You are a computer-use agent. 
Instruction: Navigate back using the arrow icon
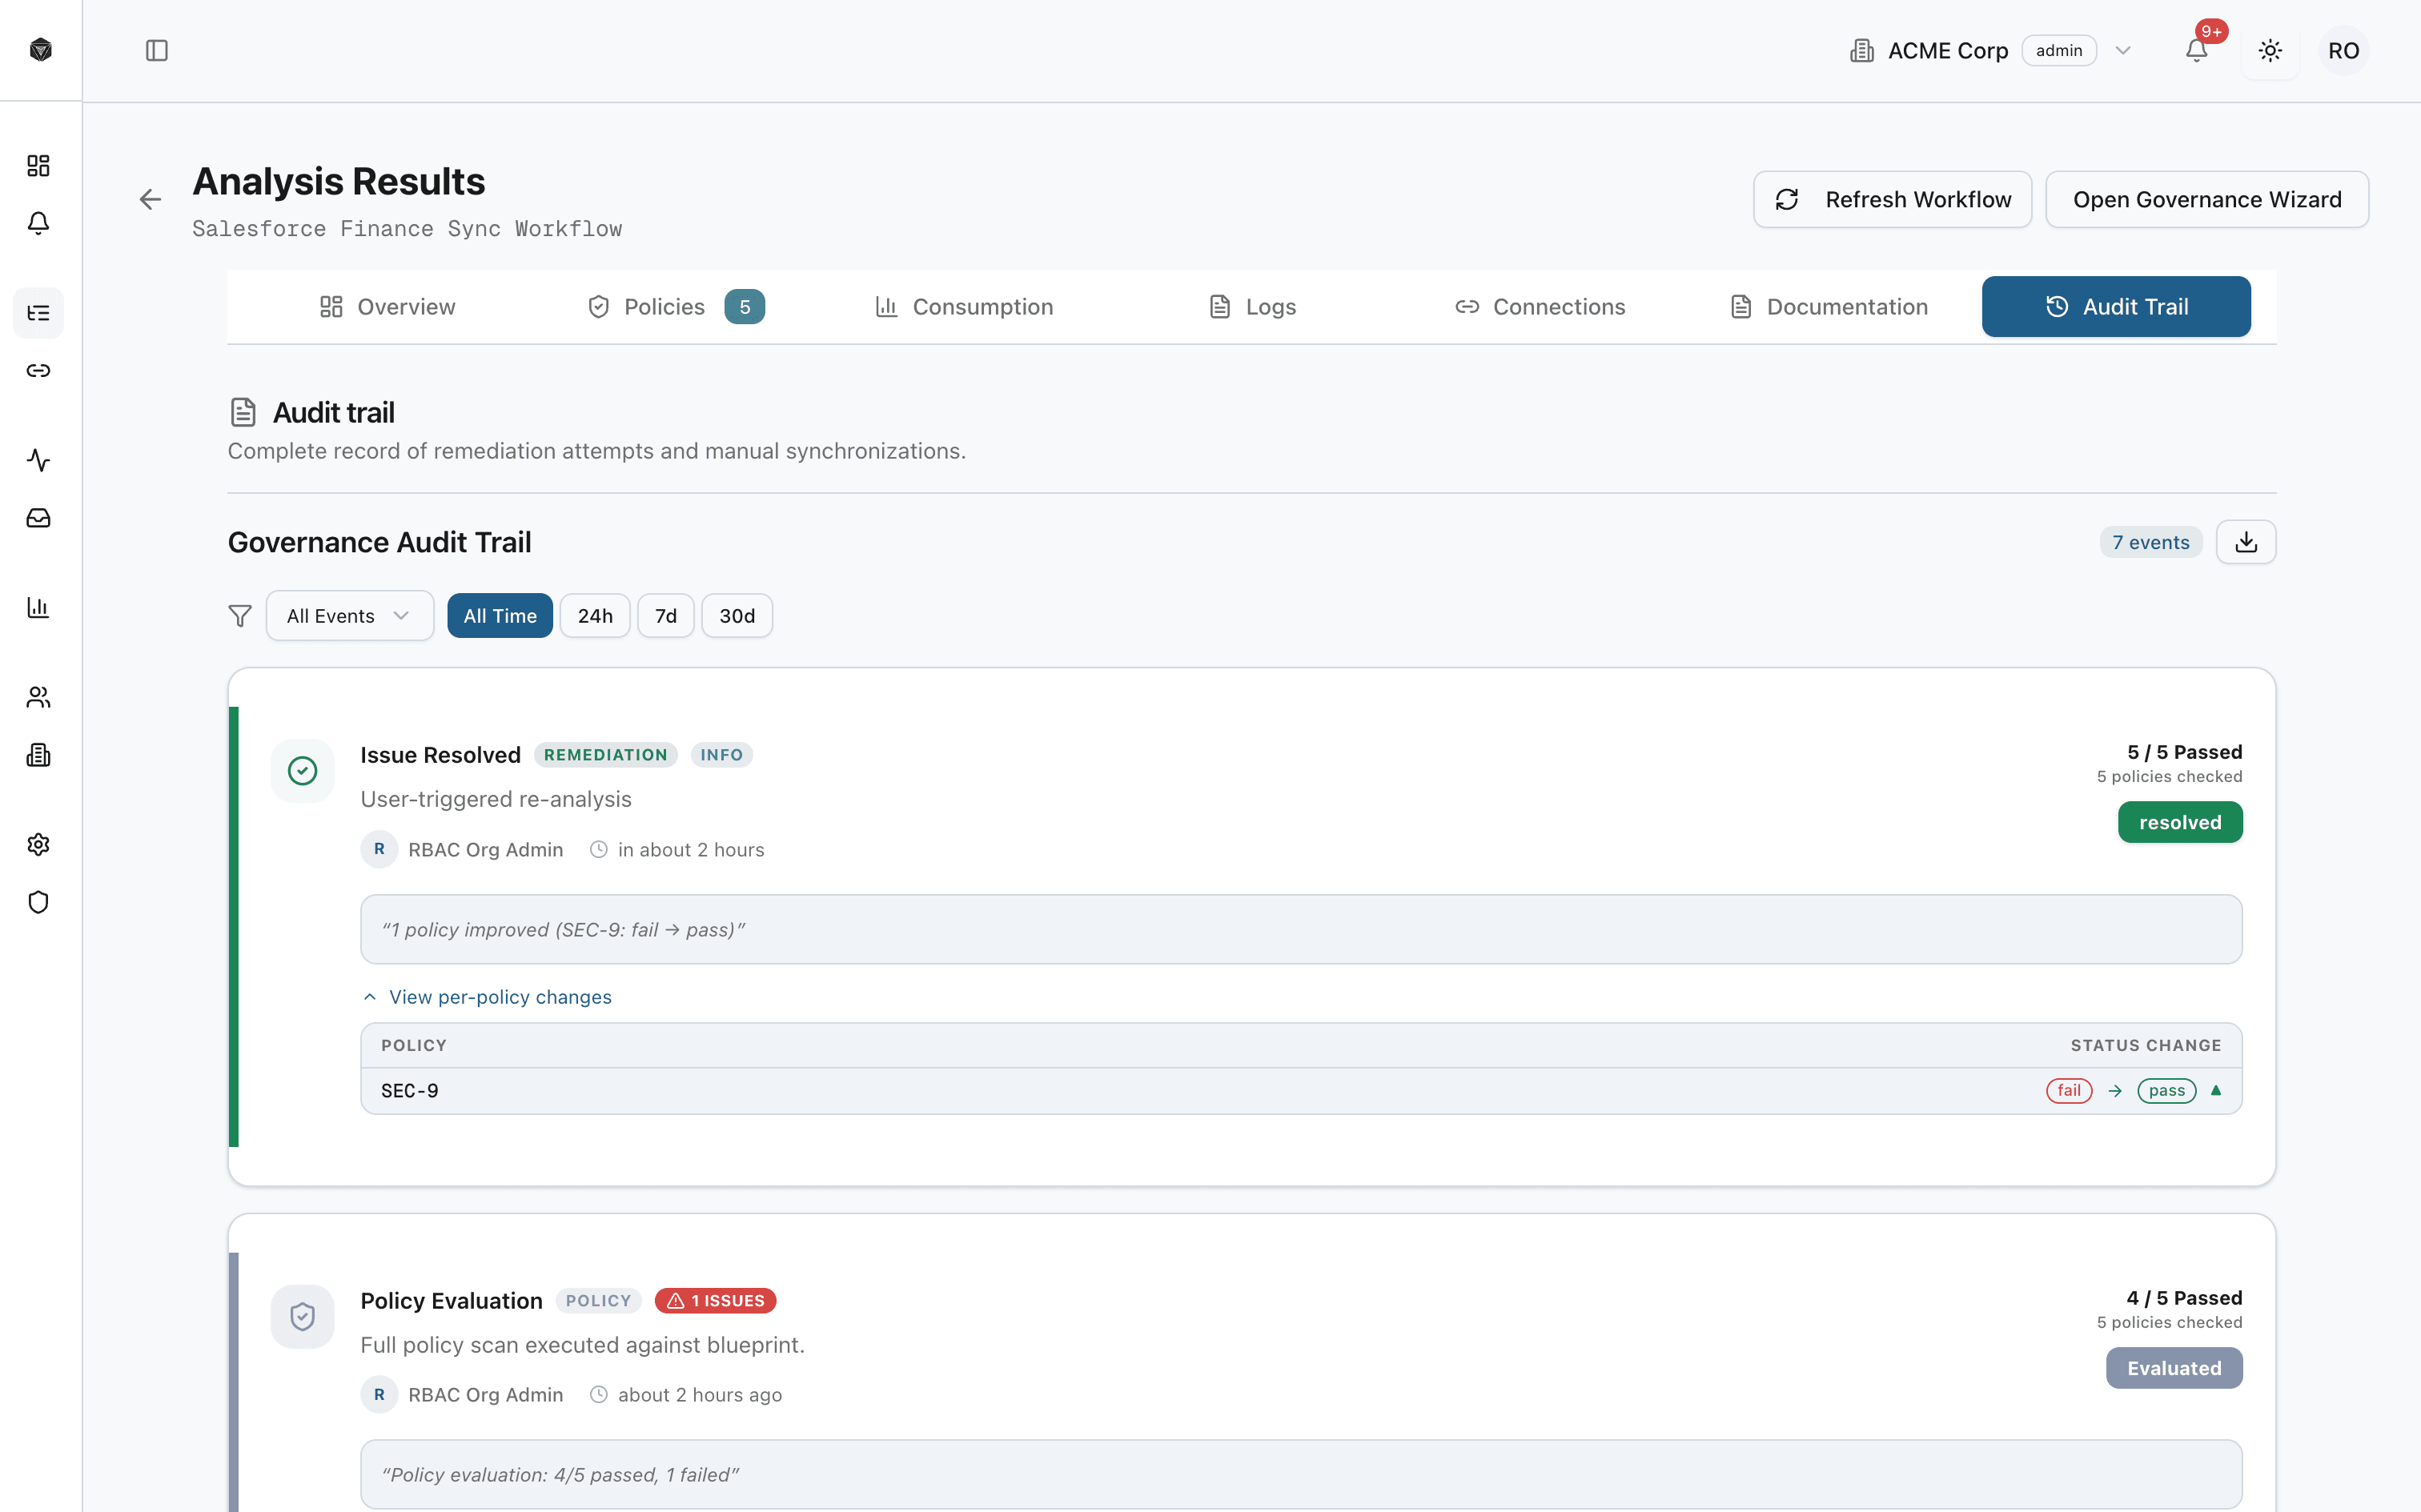click(x=150, y=199)
